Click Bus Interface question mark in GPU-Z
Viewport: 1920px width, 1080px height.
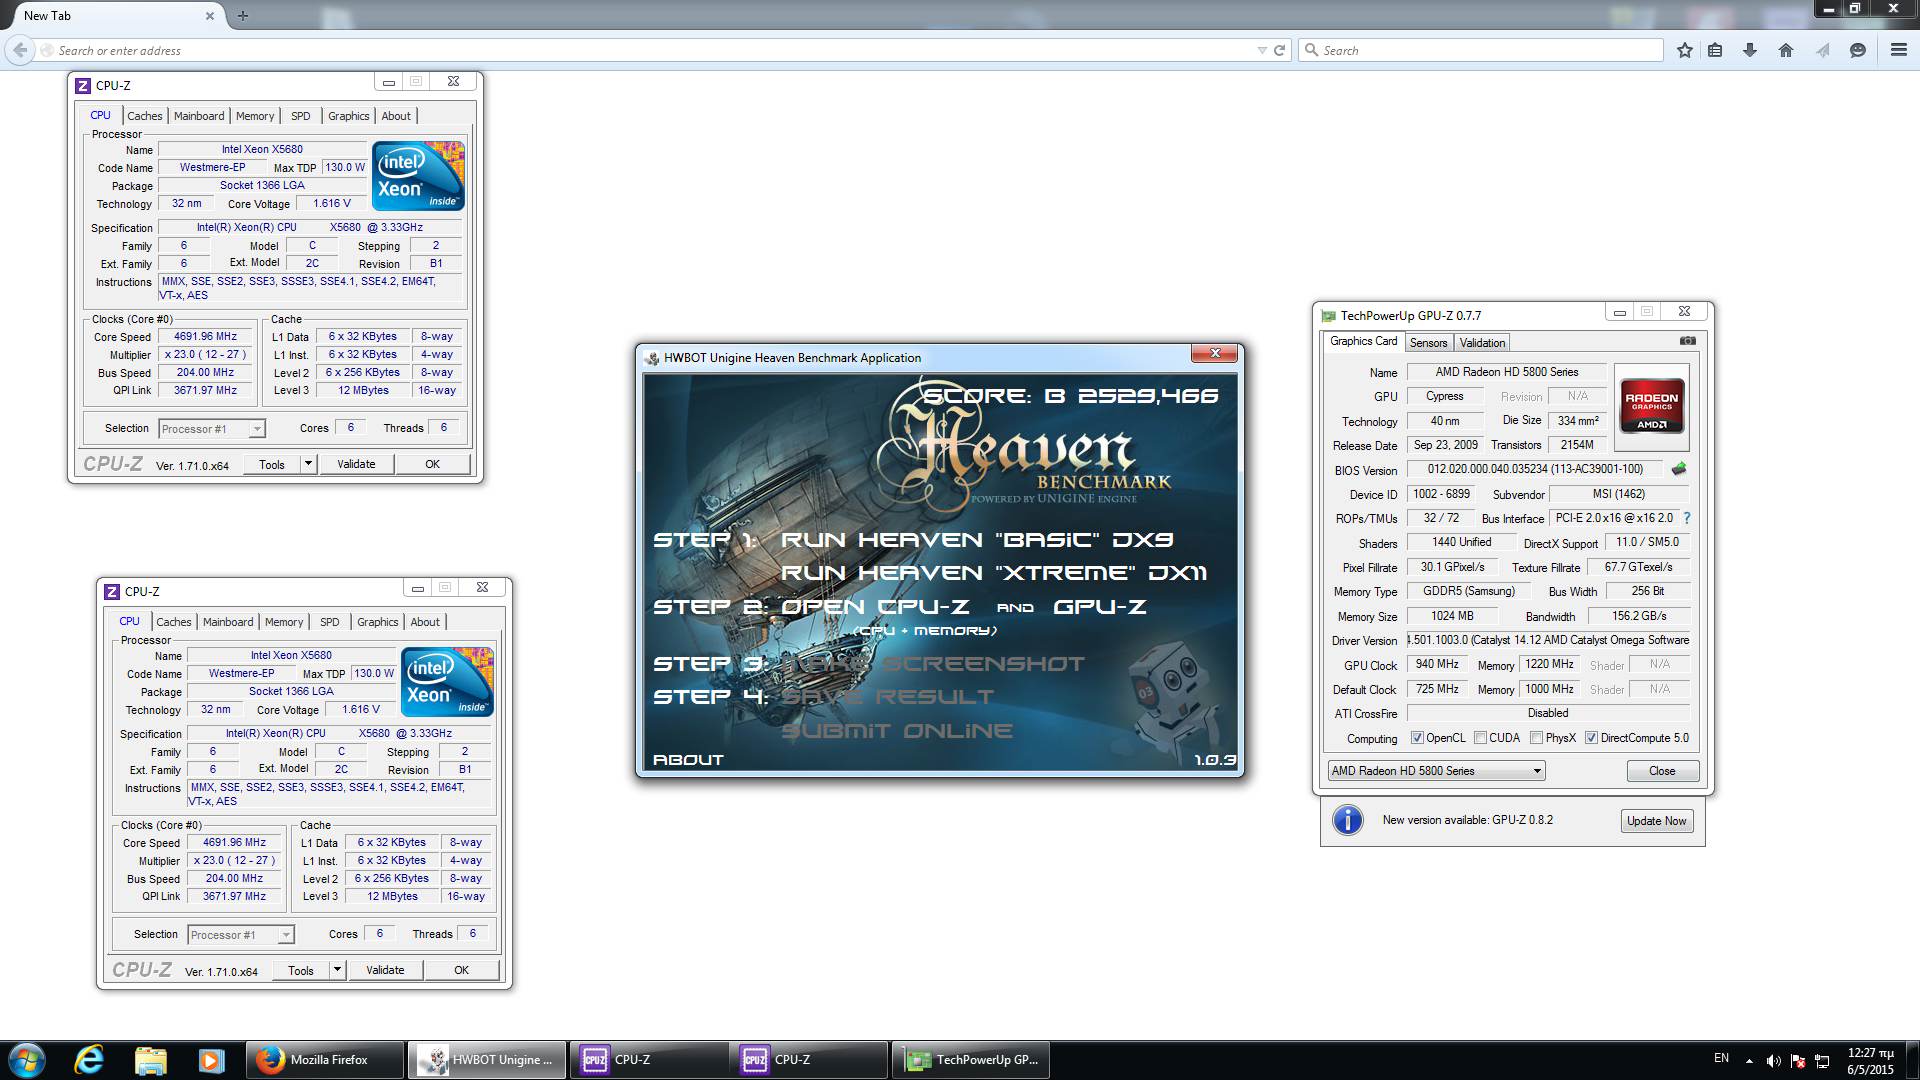(1687, 518)
